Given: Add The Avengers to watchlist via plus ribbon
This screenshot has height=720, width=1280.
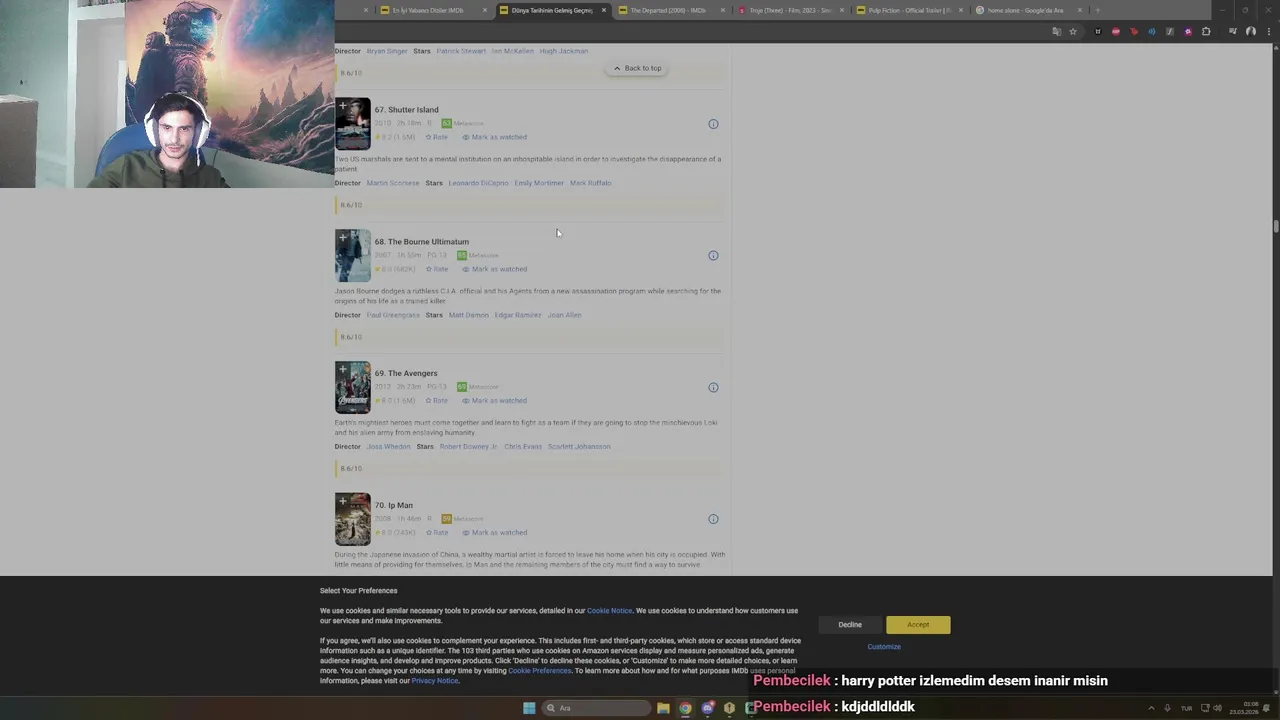Looking at the screenshot, I should point(342,369).
